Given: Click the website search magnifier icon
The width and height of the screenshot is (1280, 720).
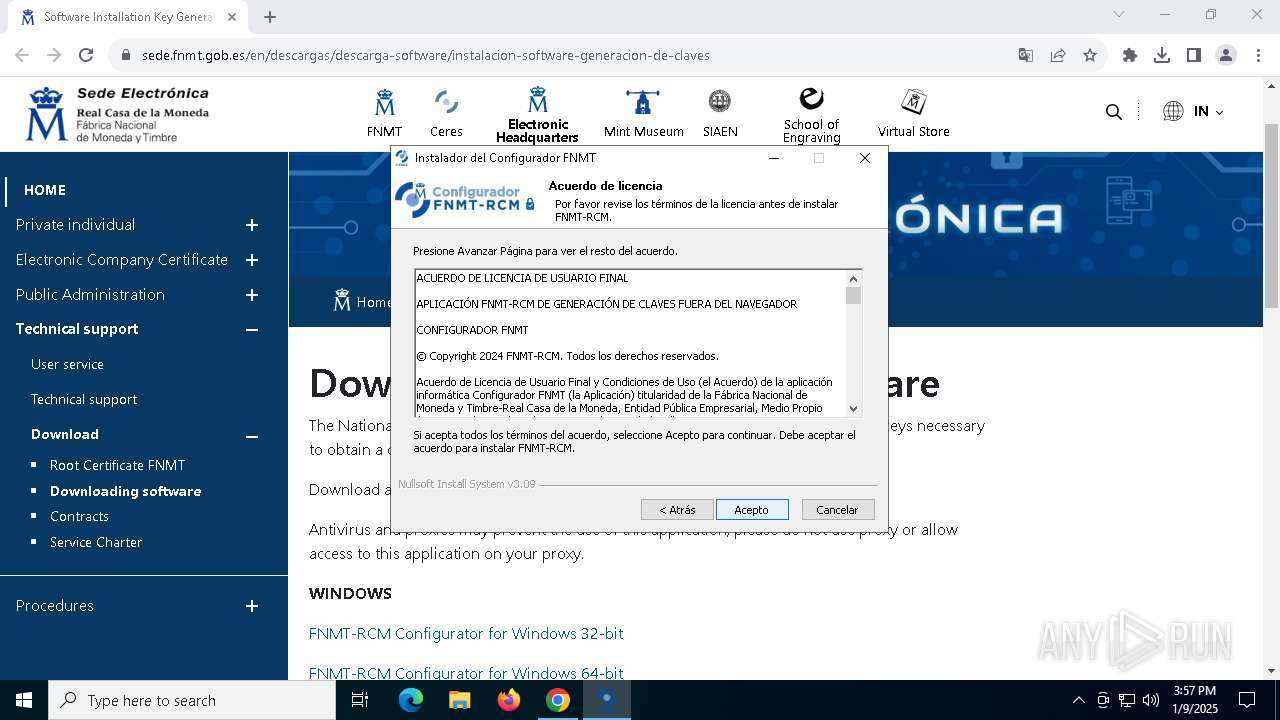Looking at the screenshot, I should 1113,112.
